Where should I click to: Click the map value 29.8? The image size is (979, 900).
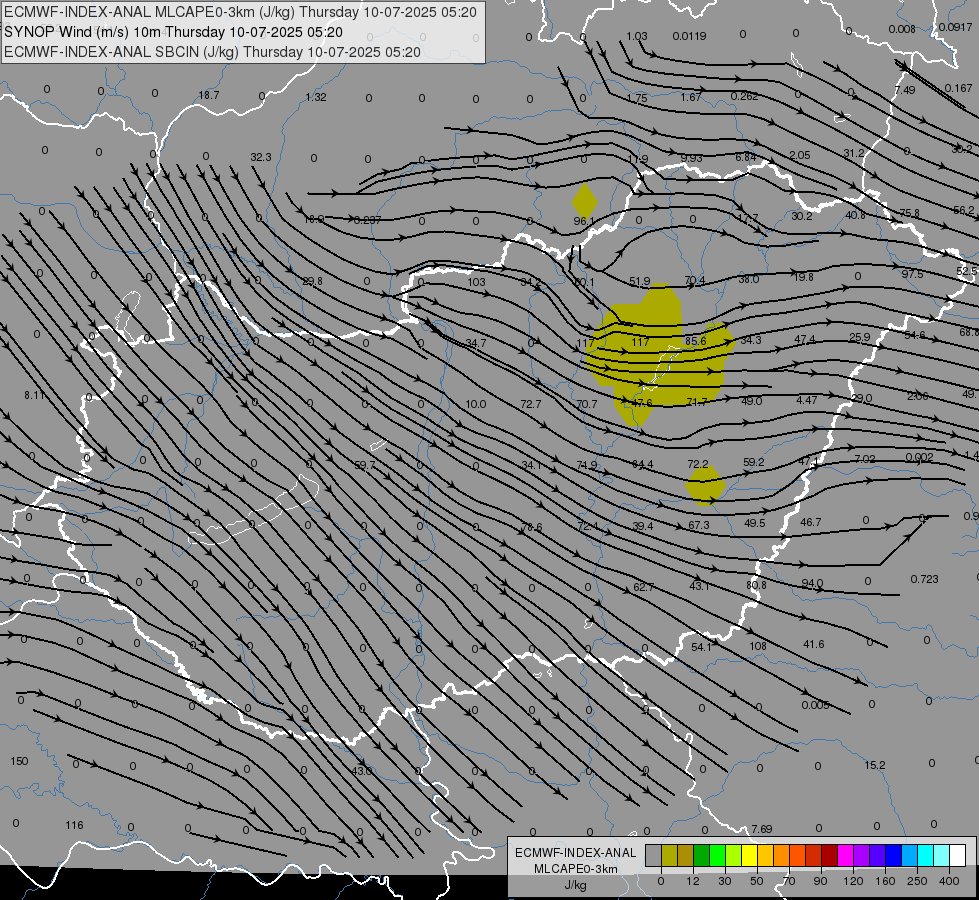click(x=312, y=281)
